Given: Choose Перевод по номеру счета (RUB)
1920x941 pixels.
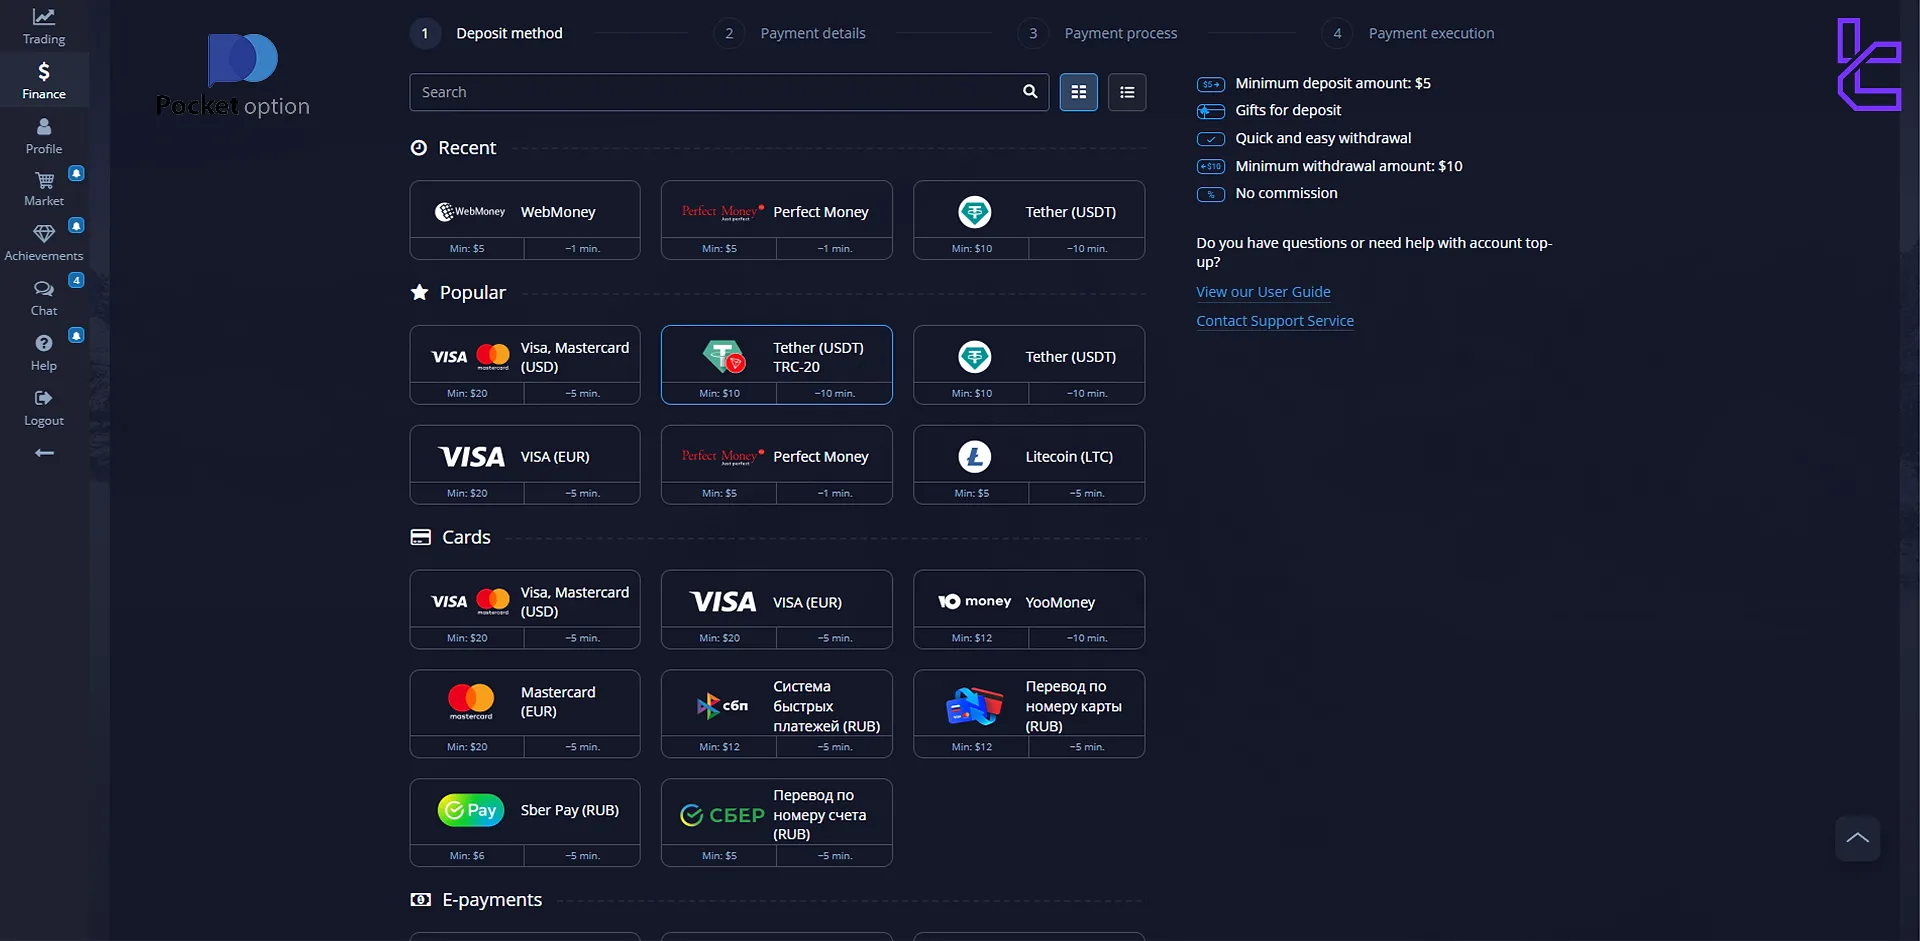Looking at the screenshot, I should [x=777, y=823].
